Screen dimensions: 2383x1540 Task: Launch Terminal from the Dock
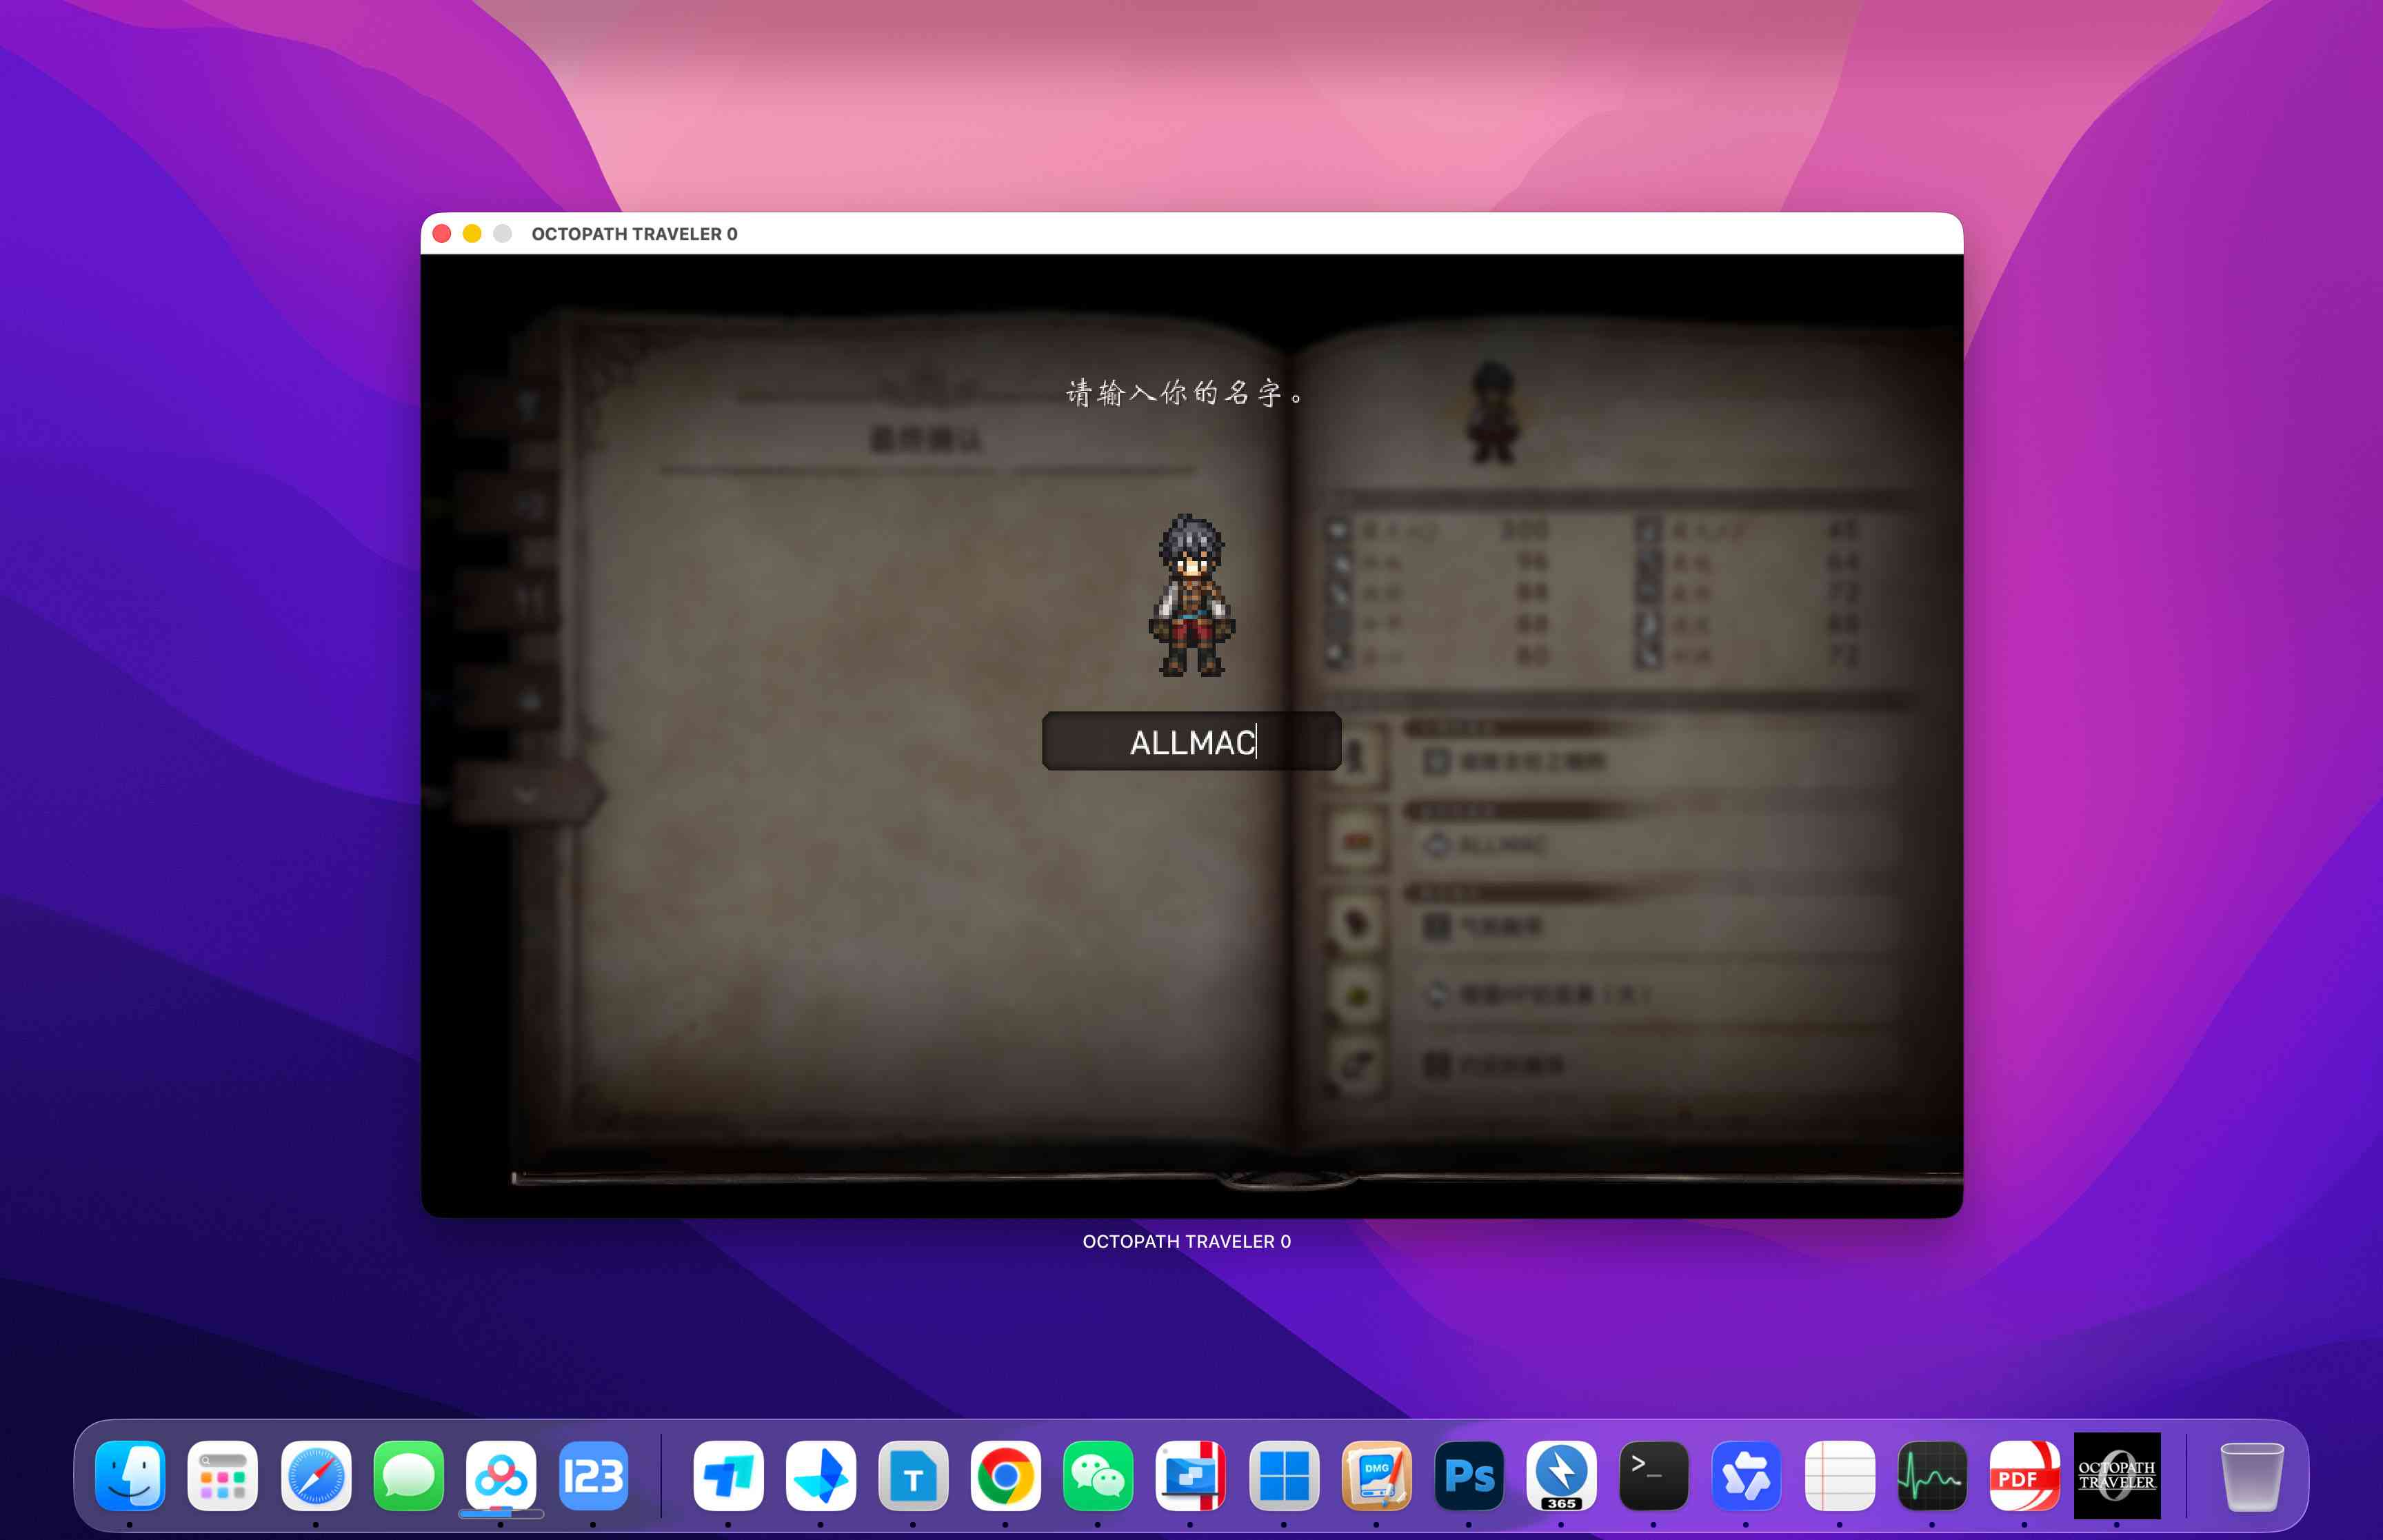click(1654, 1476)
